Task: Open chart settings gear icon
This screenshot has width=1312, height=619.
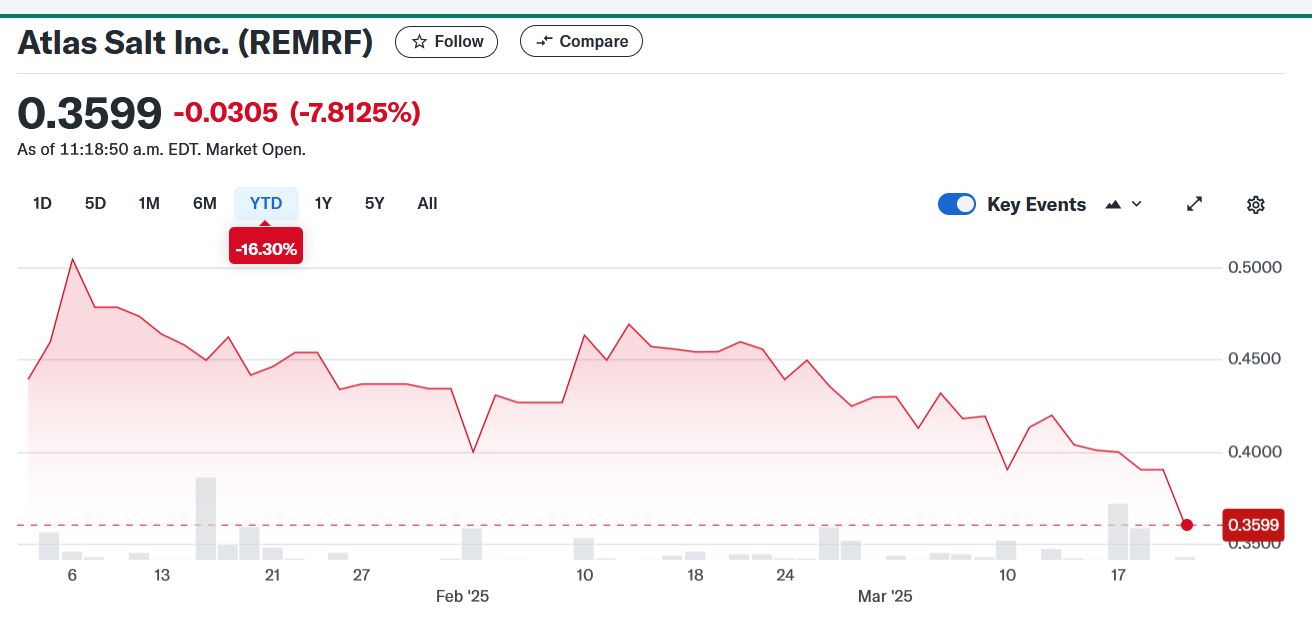Action: [1256, 204]
